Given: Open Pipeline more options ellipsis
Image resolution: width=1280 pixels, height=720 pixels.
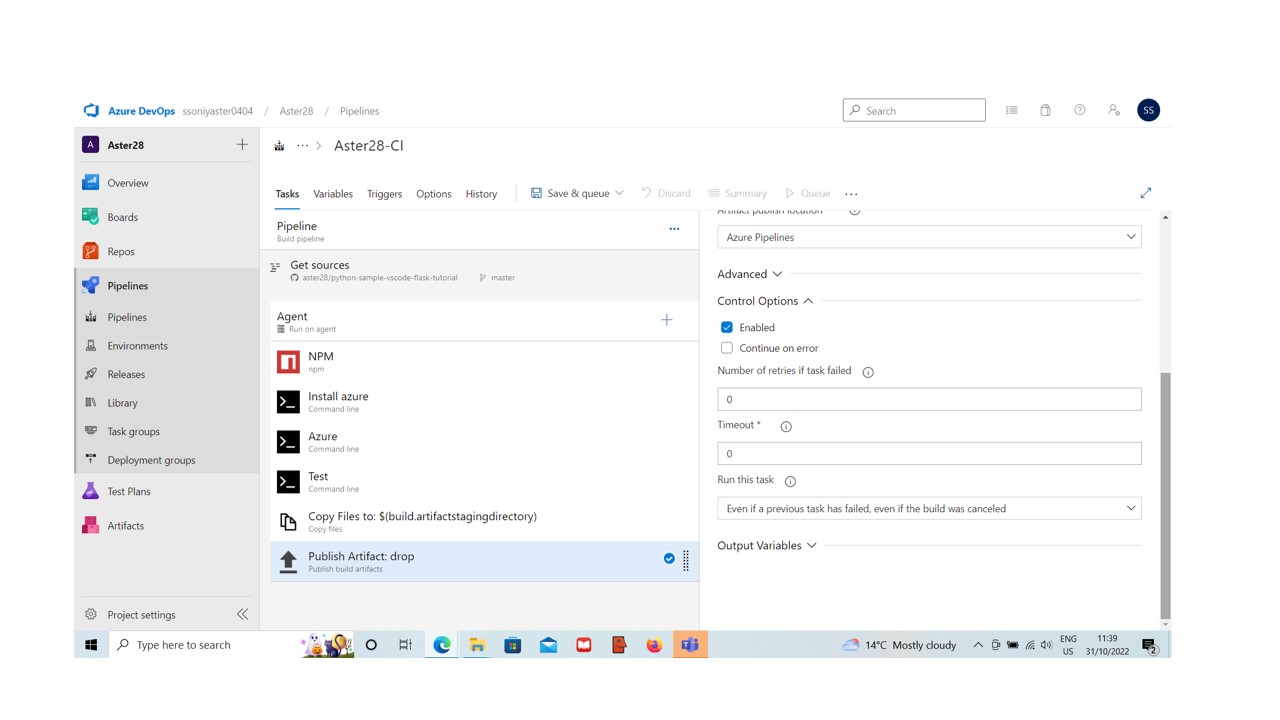Looking at the screenshot, I should (x=674, y=229).
